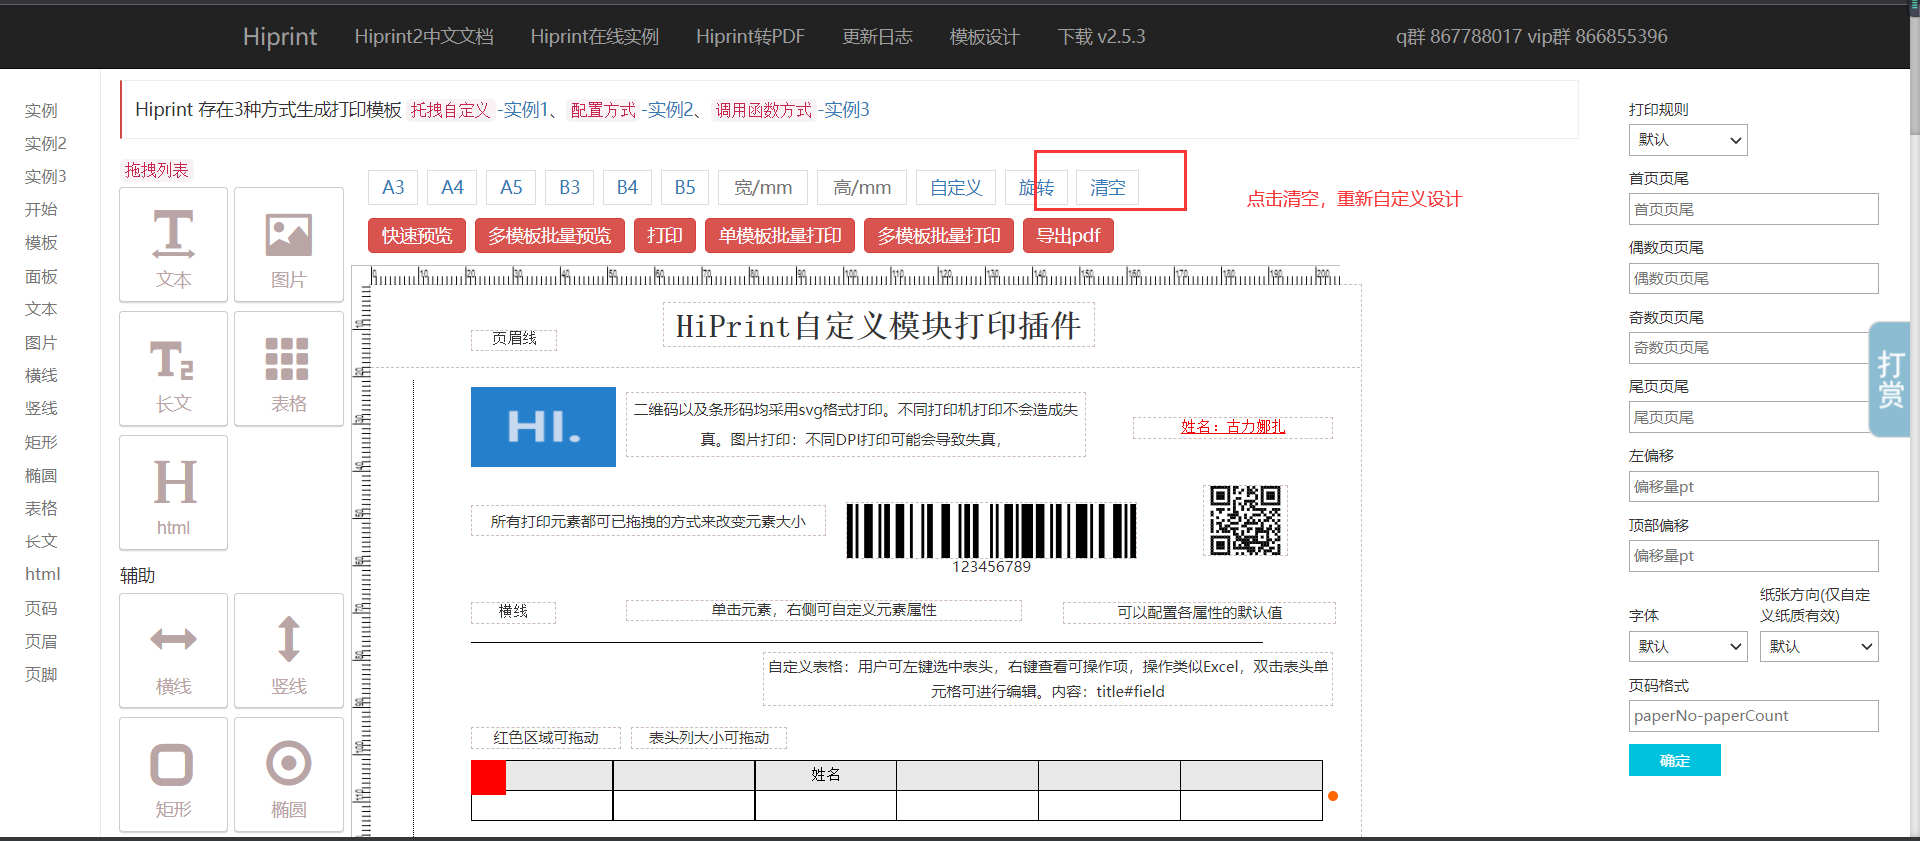Image resolution: width=1920 pixels, height=841 pixels.
Task: Click the 多模板批量预览 button
Action: click(550, 235)
